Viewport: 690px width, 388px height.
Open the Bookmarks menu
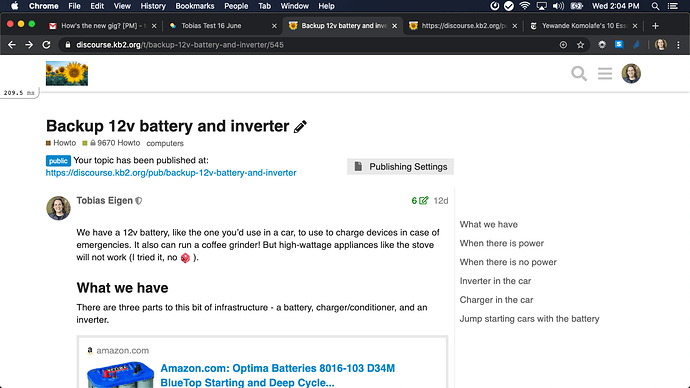click(195, 6)
